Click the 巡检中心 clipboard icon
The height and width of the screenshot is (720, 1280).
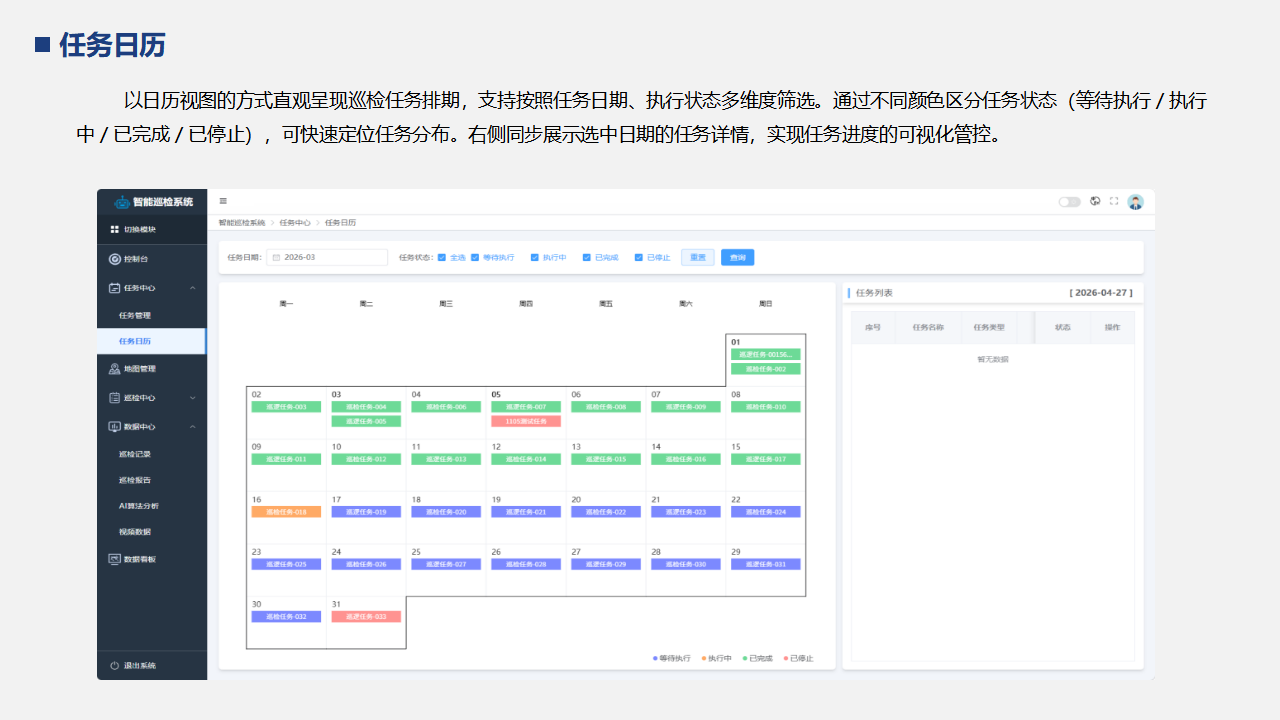click(115, 398)
